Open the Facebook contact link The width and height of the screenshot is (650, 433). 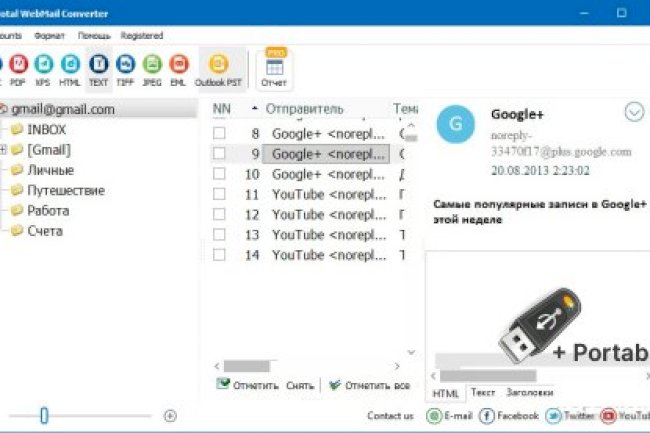(x=510, y=416)
